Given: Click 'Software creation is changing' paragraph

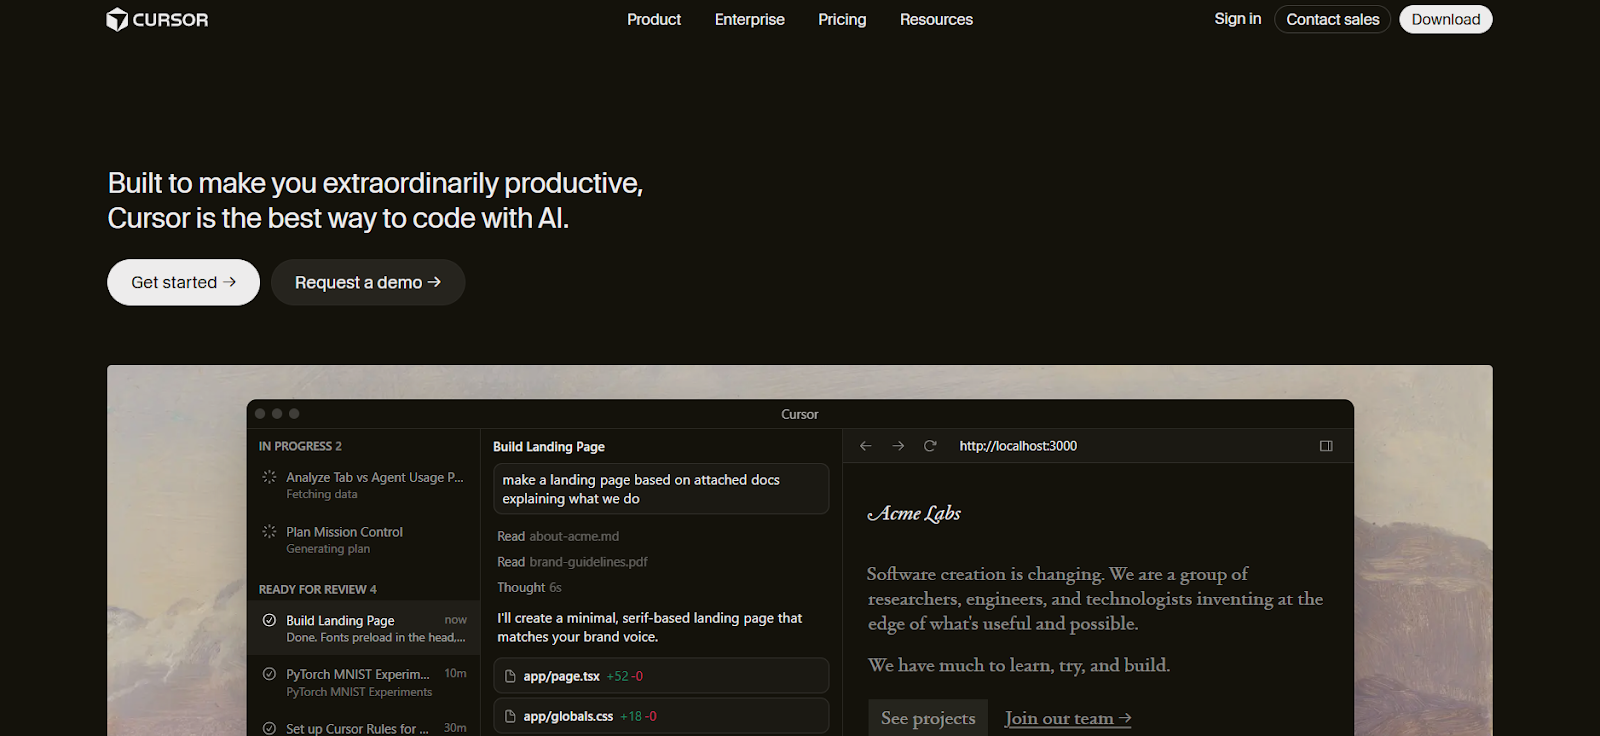Looking at the screenshot, I should coord(1095,598).
